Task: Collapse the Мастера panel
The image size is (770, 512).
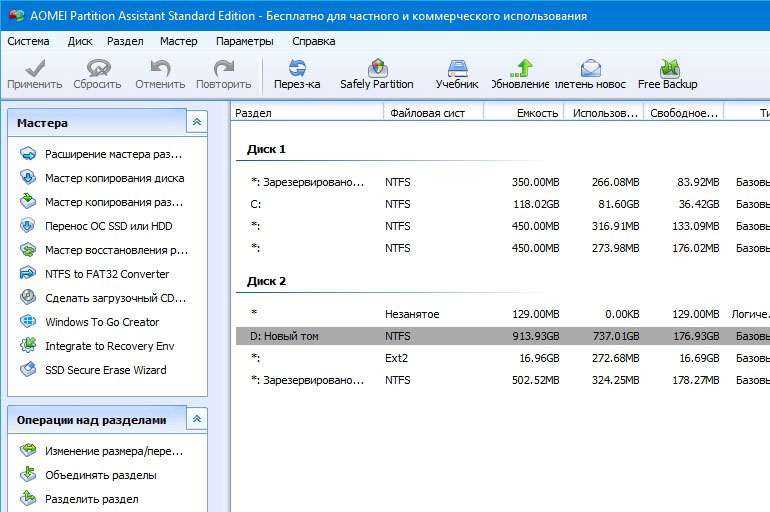Action: 197,122
